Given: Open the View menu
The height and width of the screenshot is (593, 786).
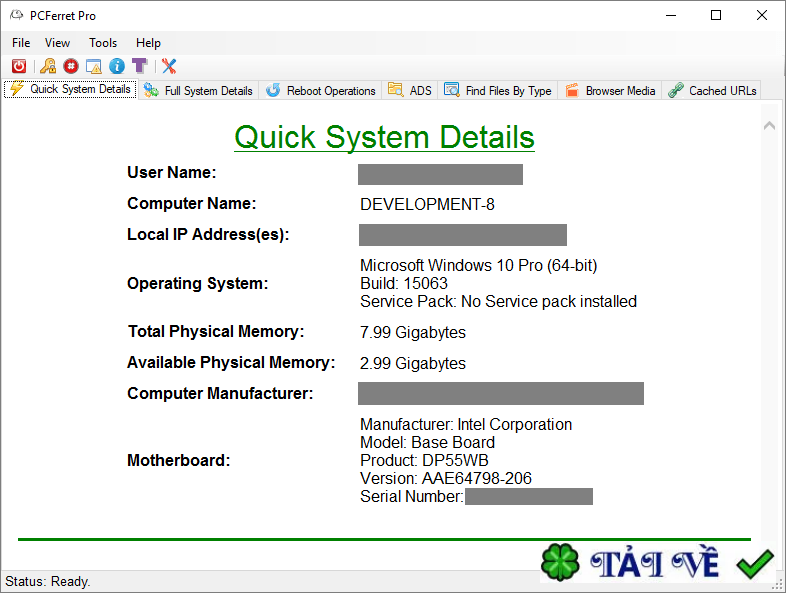Looking at the screenshot, I should point(58,43).
